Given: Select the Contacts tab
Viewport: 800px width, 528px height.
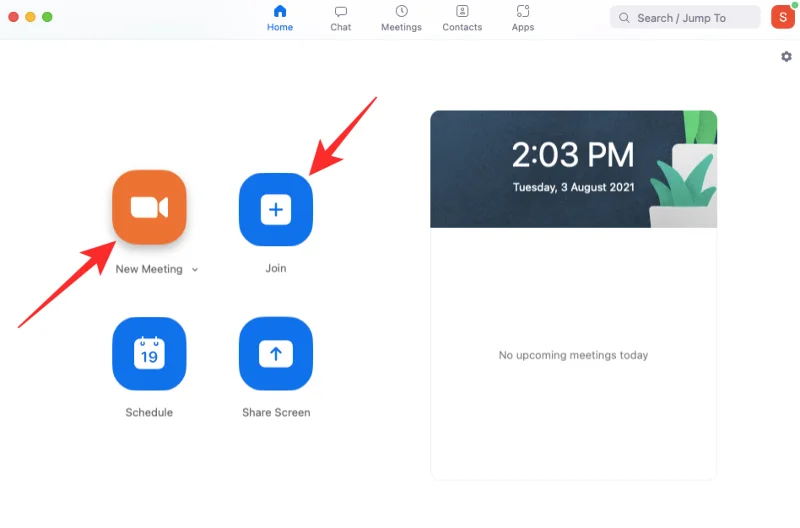Looking at the screenshot, I should coord(462,18).
